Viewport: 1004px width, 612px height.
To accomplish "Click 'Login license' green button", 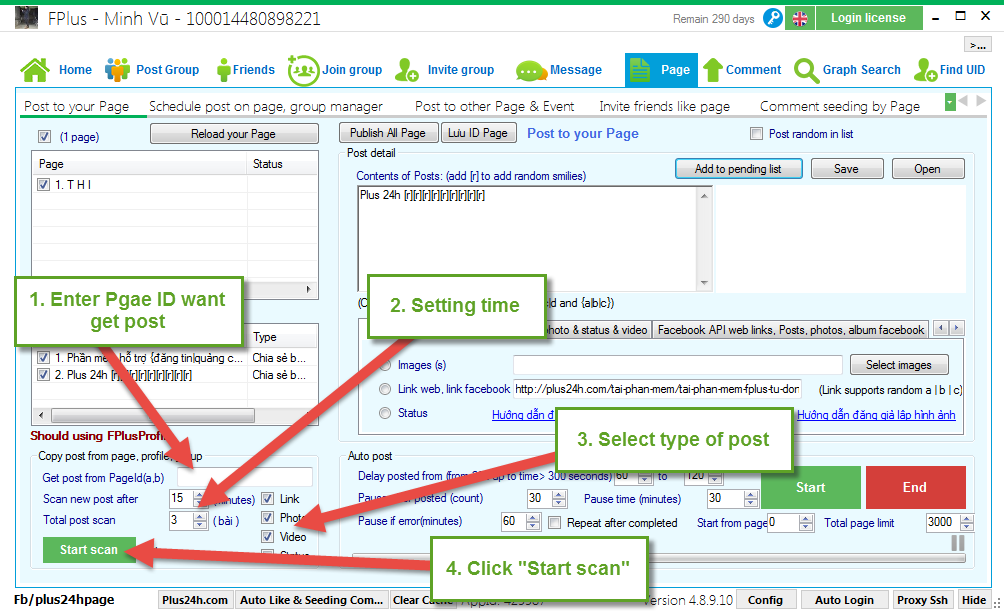I will 869,18.
